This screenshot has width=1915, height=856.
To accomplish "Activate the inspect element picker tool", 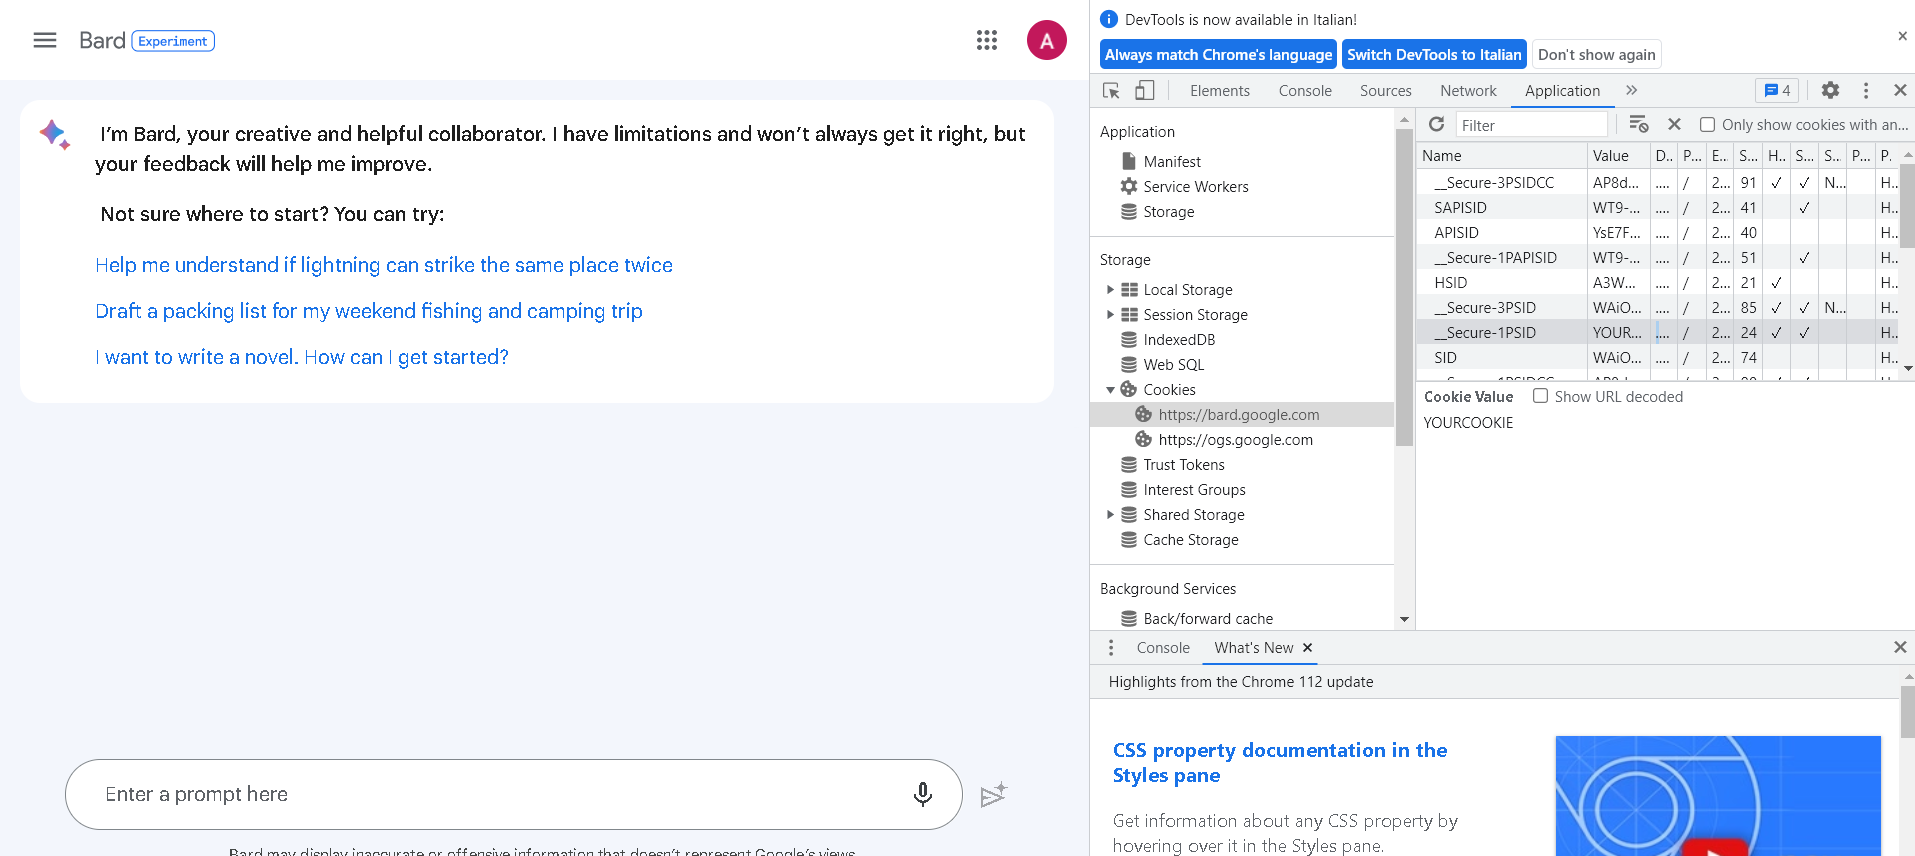I will 1111,91.
